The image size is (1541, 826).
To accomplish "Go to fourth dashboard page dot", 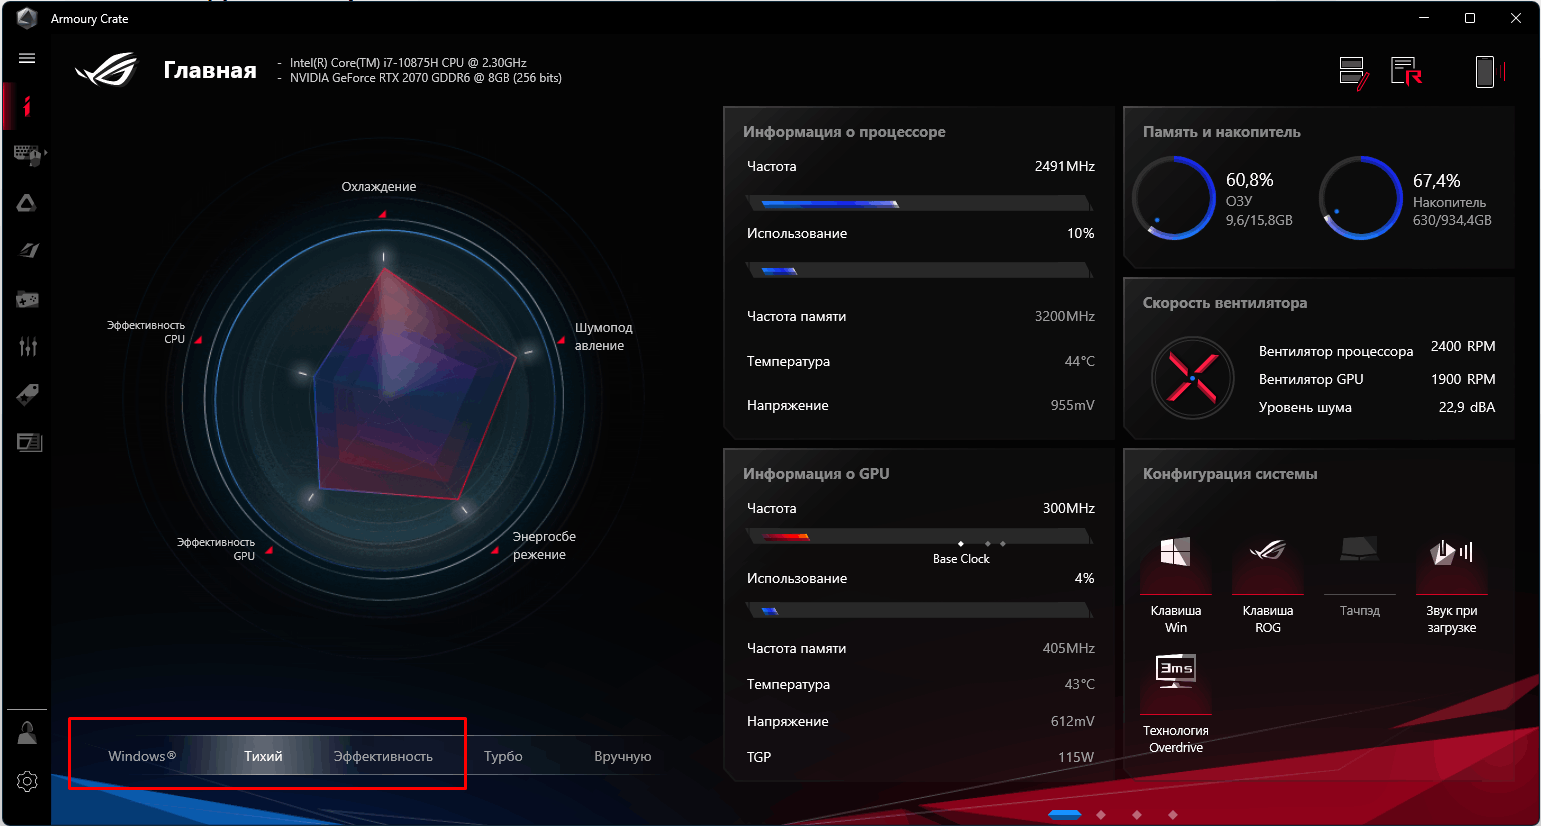I will 1173,815.
